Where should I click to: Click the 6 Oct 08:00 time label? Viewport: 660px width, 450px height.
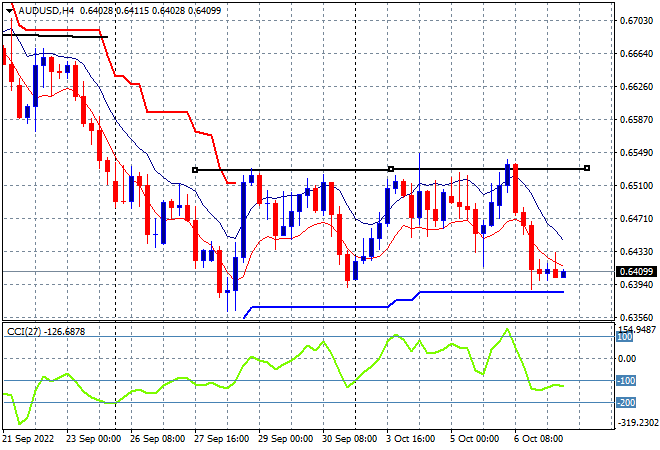538,439
